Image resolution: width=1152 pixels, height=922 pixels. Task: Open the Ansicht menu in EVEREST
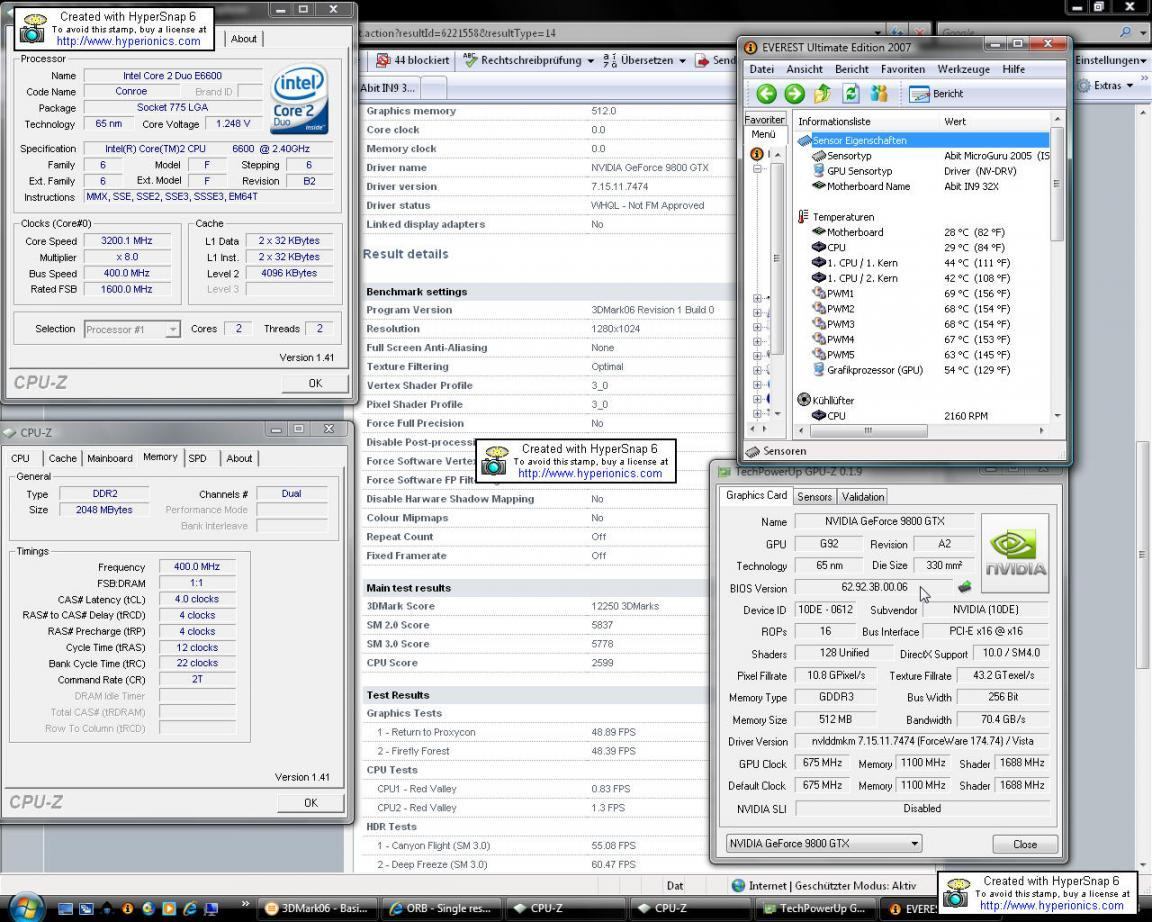point(804,69)
